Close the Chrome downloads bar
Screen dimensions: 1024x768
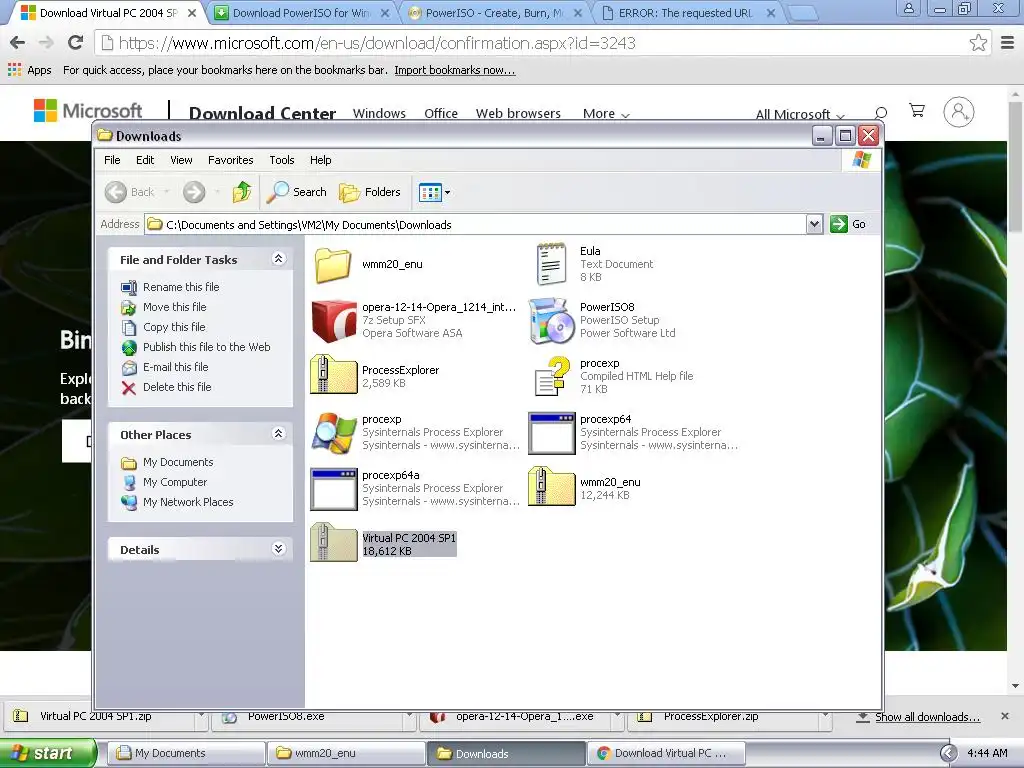[1005, 716]
